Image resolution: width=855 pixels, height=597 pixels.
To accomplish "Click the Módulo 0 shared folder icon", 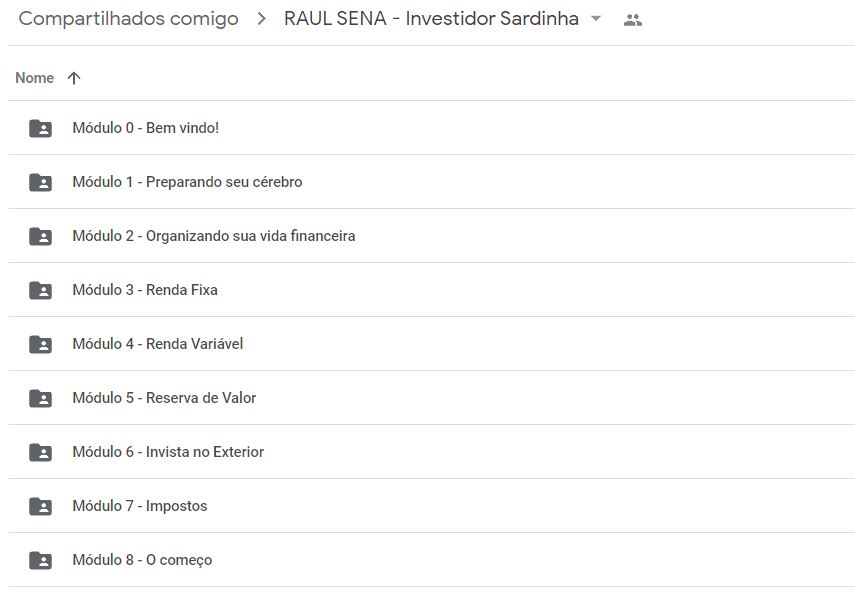I will click(40, 128).
